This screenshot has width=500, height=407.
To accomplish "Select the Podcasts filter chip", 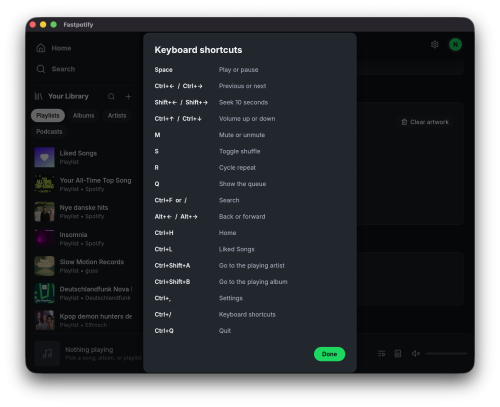I will point(49,131).
